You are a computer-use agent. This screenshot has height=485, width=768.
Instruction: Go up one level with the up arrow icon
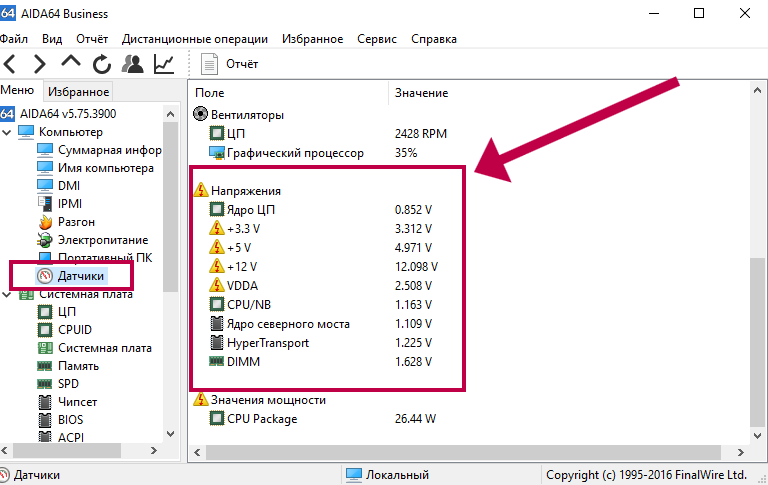[71, 62]
